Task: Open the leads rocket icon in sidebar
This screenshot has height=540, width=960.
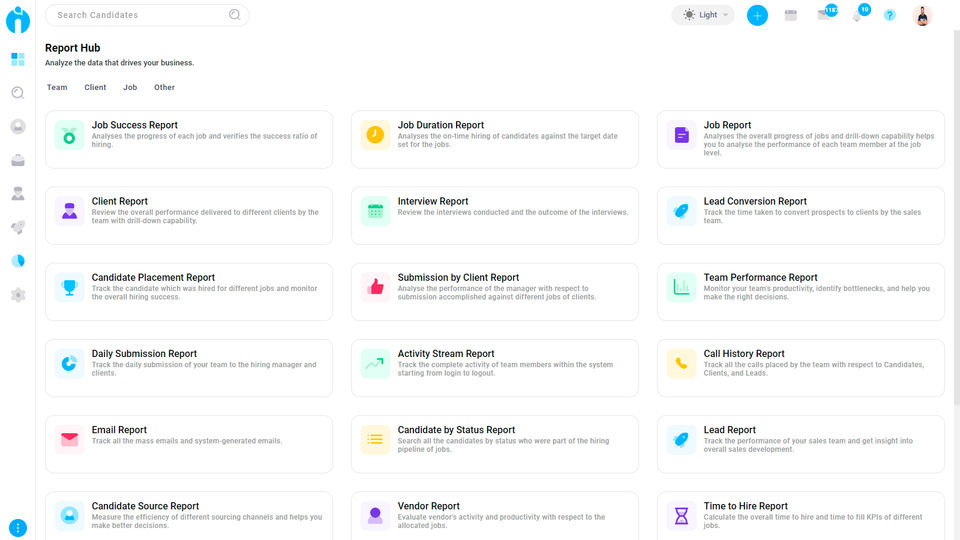Action: (18, 228)
